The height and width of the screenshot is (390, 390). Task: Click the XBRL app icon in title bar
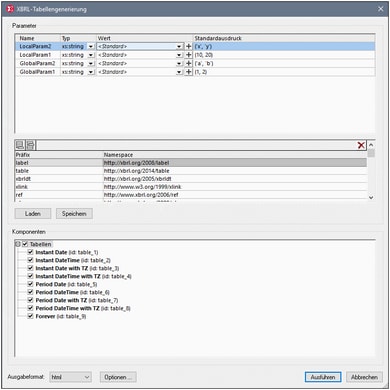[11, 9]
